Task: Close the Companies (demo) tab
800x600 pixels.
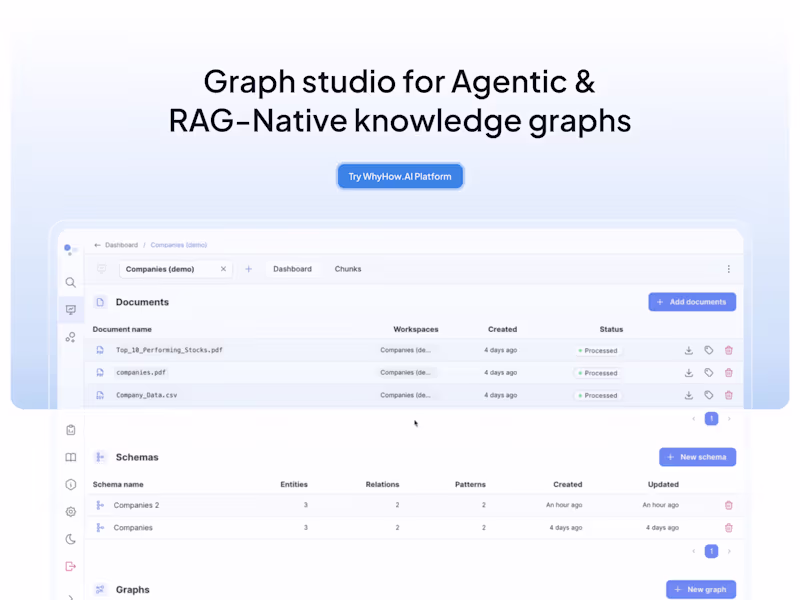Action: pos(223,269)
